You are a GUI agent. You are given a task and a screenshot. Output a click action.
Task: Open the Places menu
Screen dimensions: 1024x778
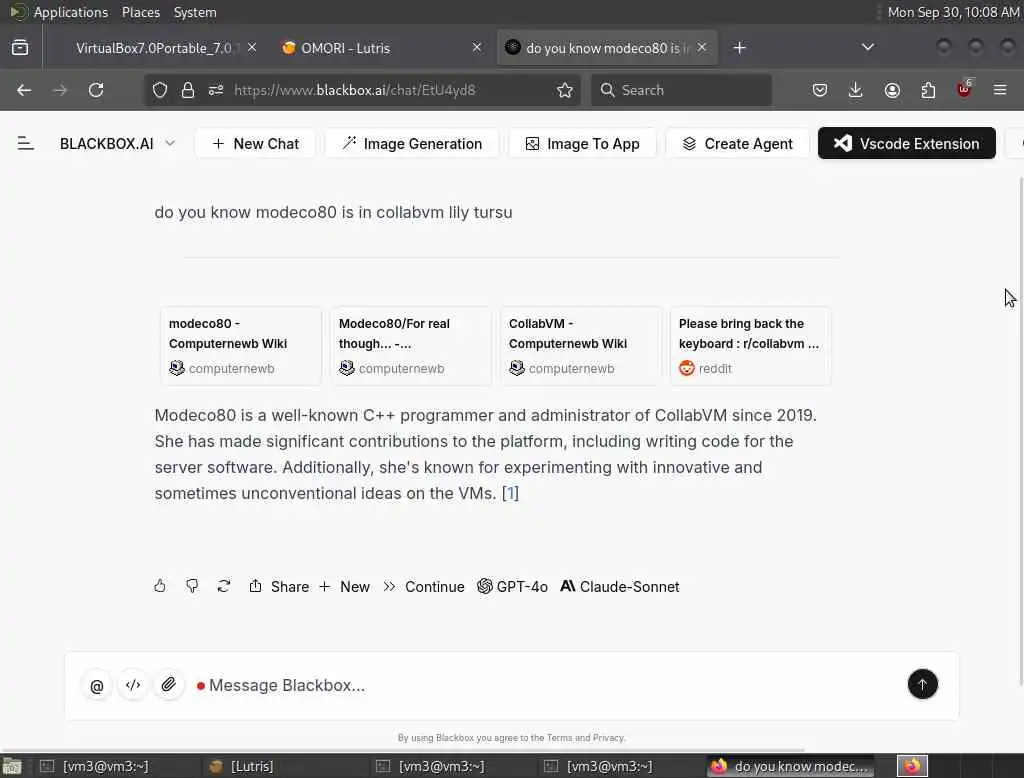[140, 12]
